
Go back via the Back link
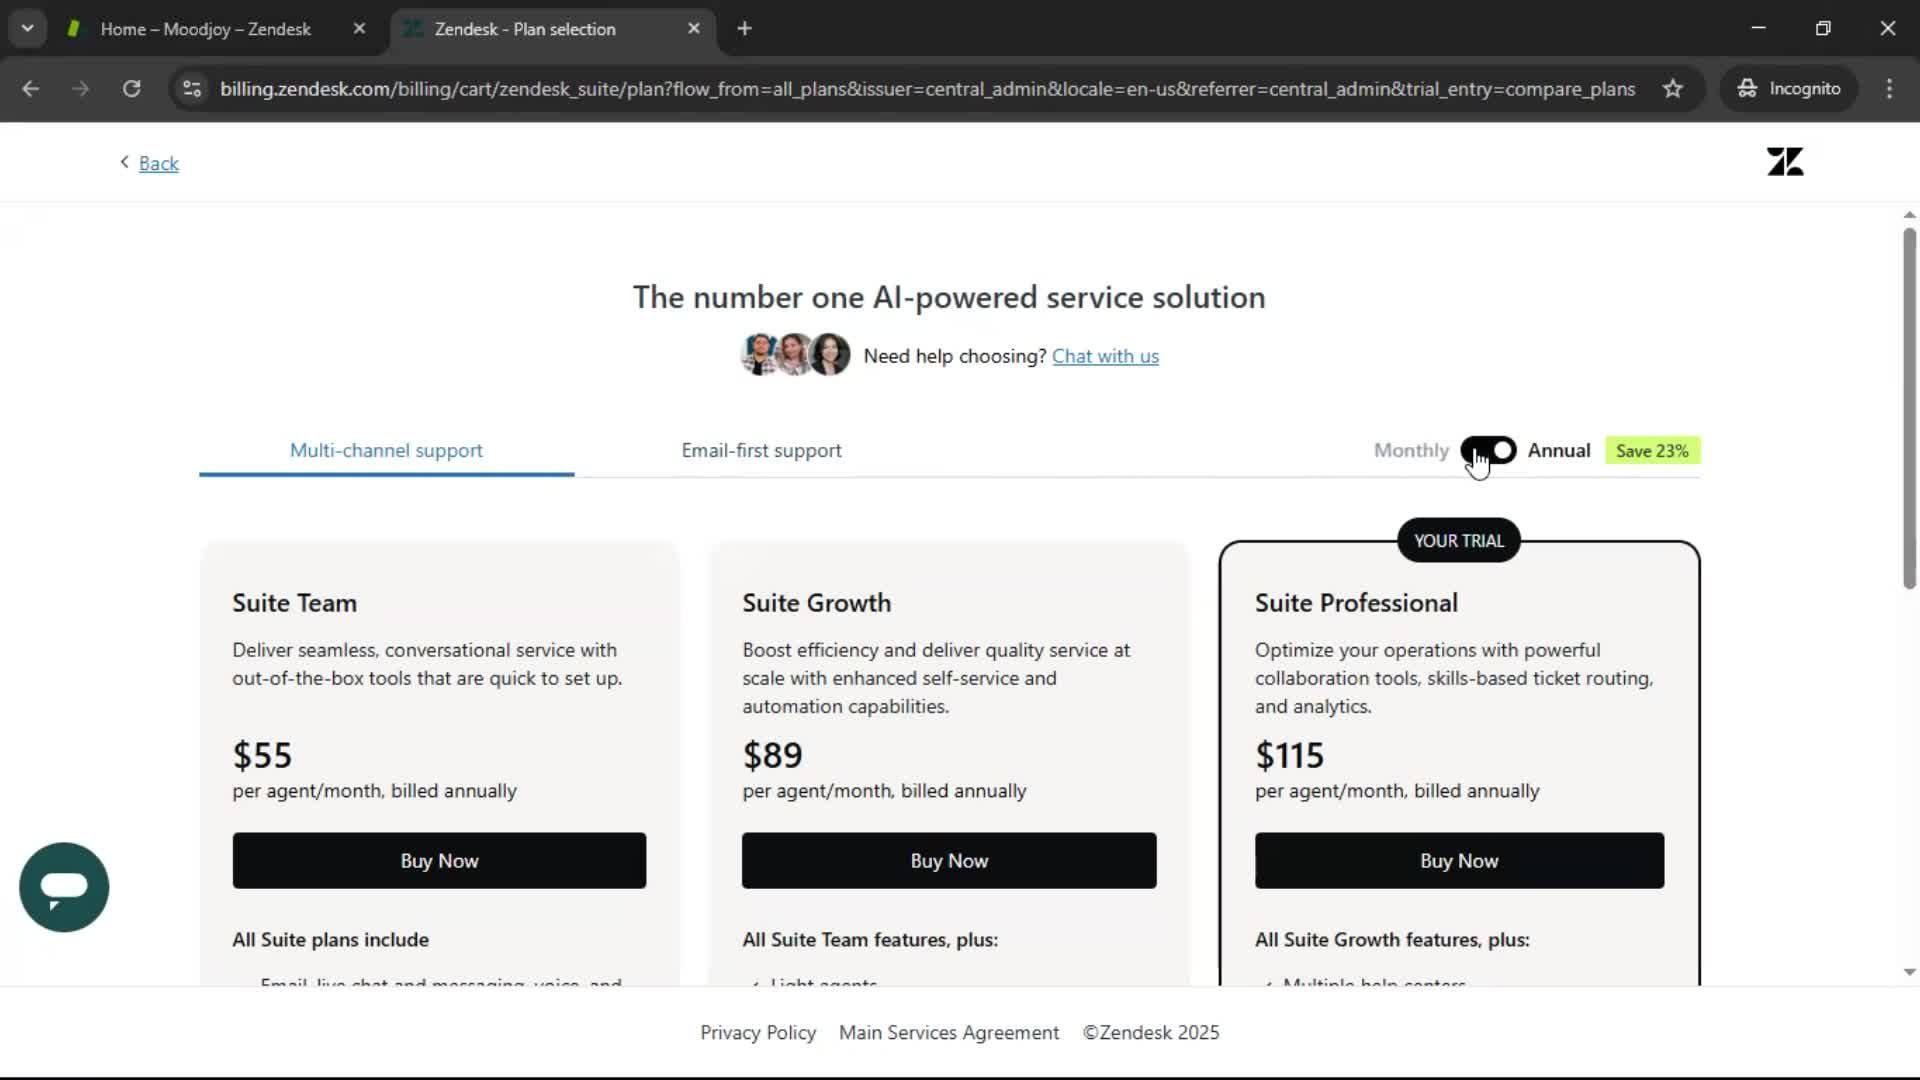[x=158, y=163]
